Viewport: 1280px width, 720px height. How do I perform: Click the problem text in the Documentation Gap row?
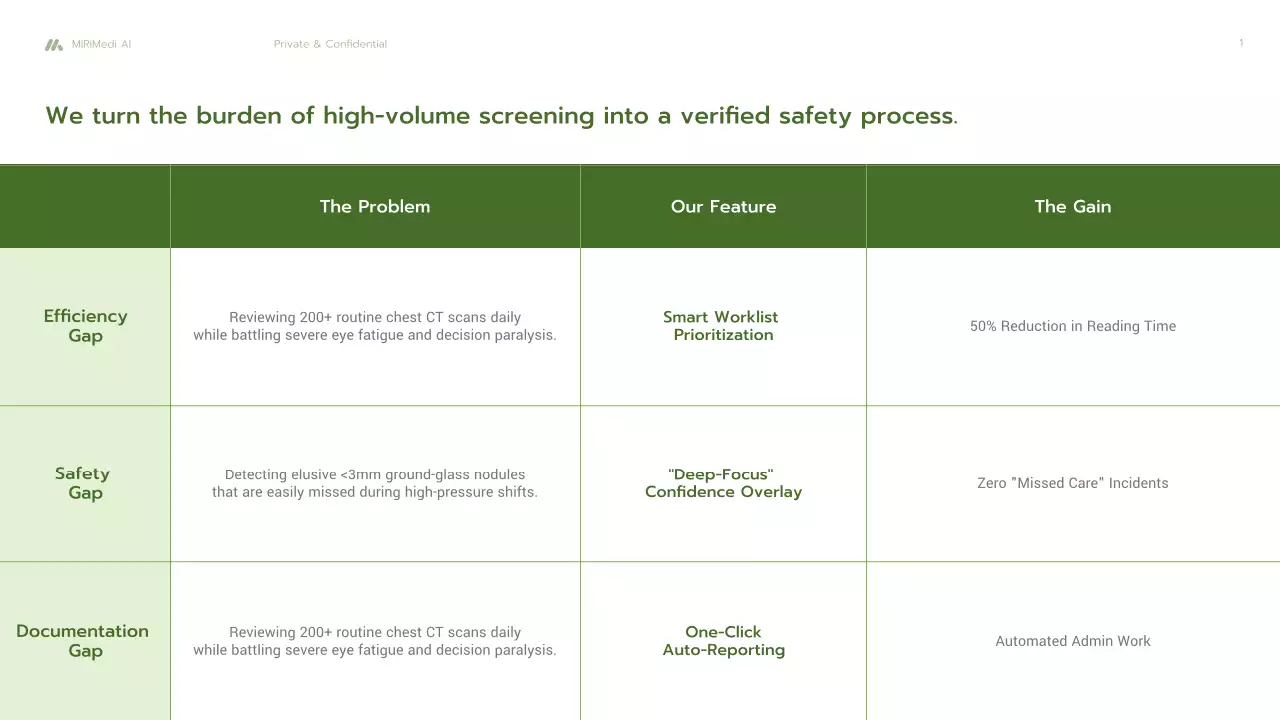375,641
